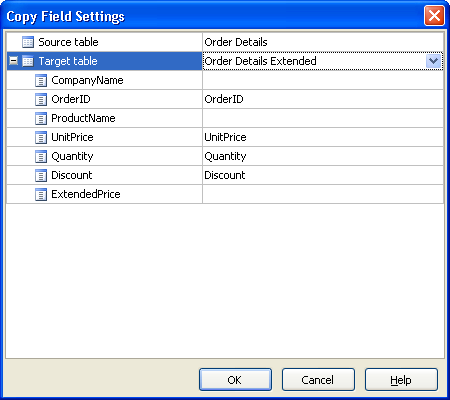
Task: Click the Cancel button
Action: tap(318, 380)
